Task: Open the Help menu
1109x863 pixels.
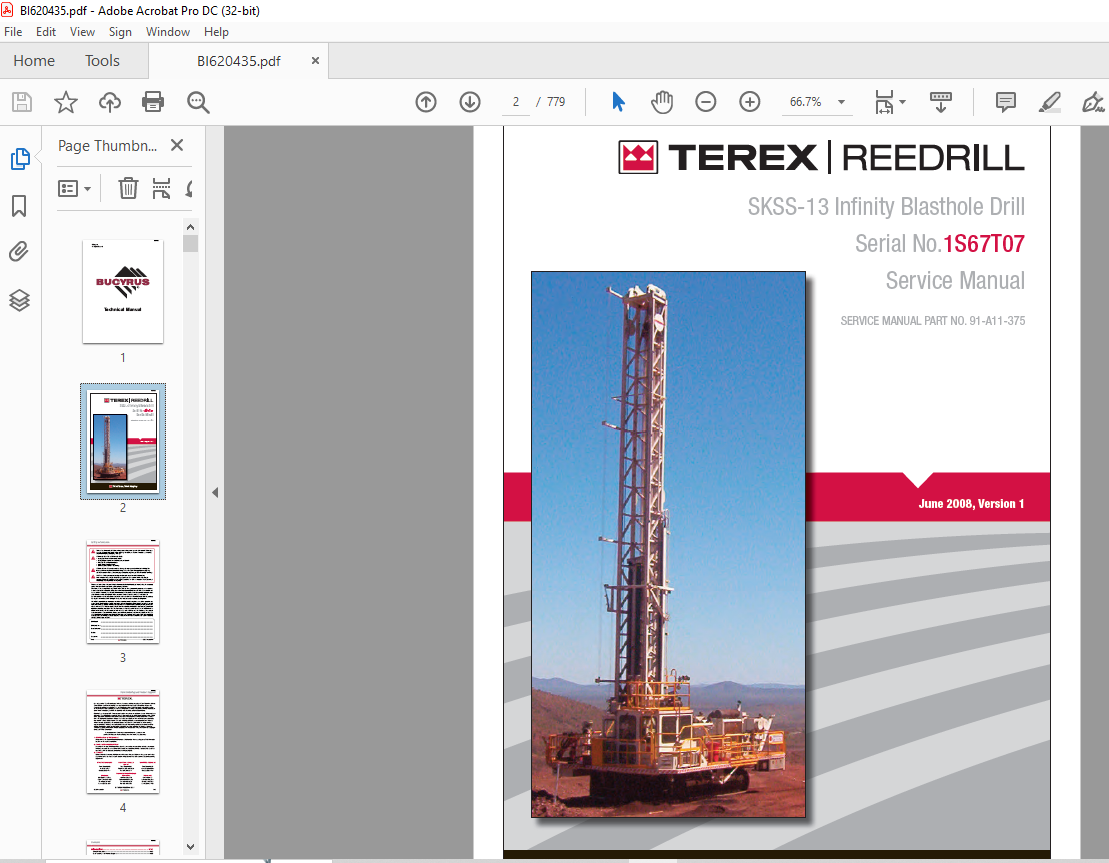Action: (216, 32)
